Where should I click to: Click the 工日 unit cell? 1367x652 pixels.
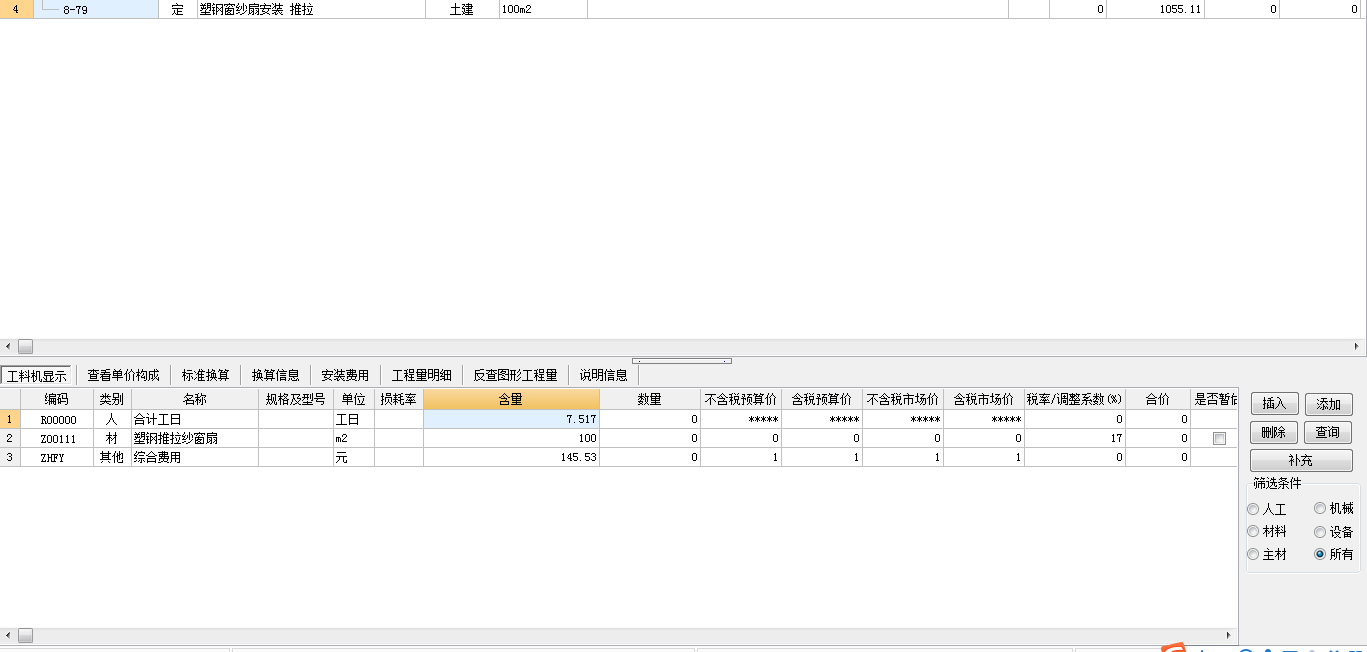353,420
